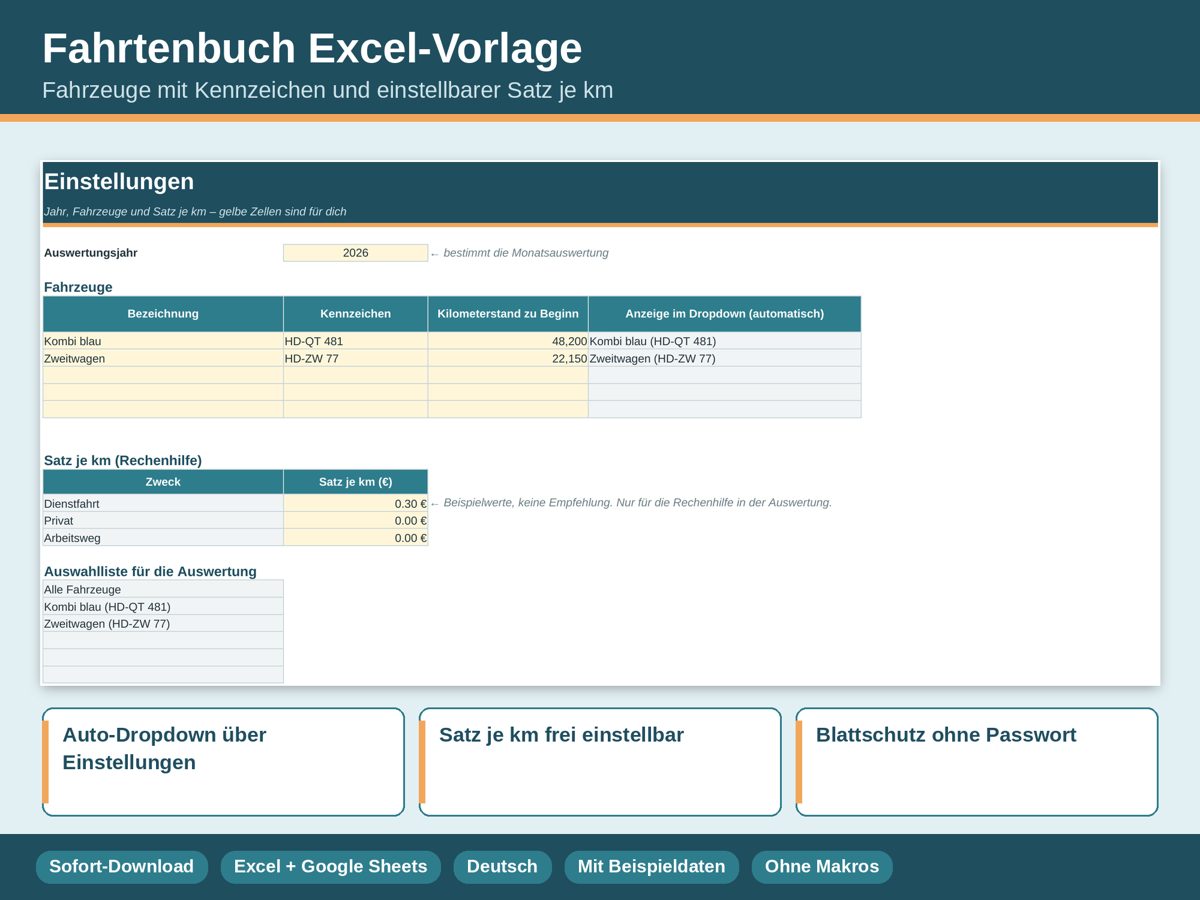The height and width of the screenshot is (900, 1200).
Task: Open the "Auto-Dropdown über Einstellungen" feature card
Action: [x=223, y=762]
